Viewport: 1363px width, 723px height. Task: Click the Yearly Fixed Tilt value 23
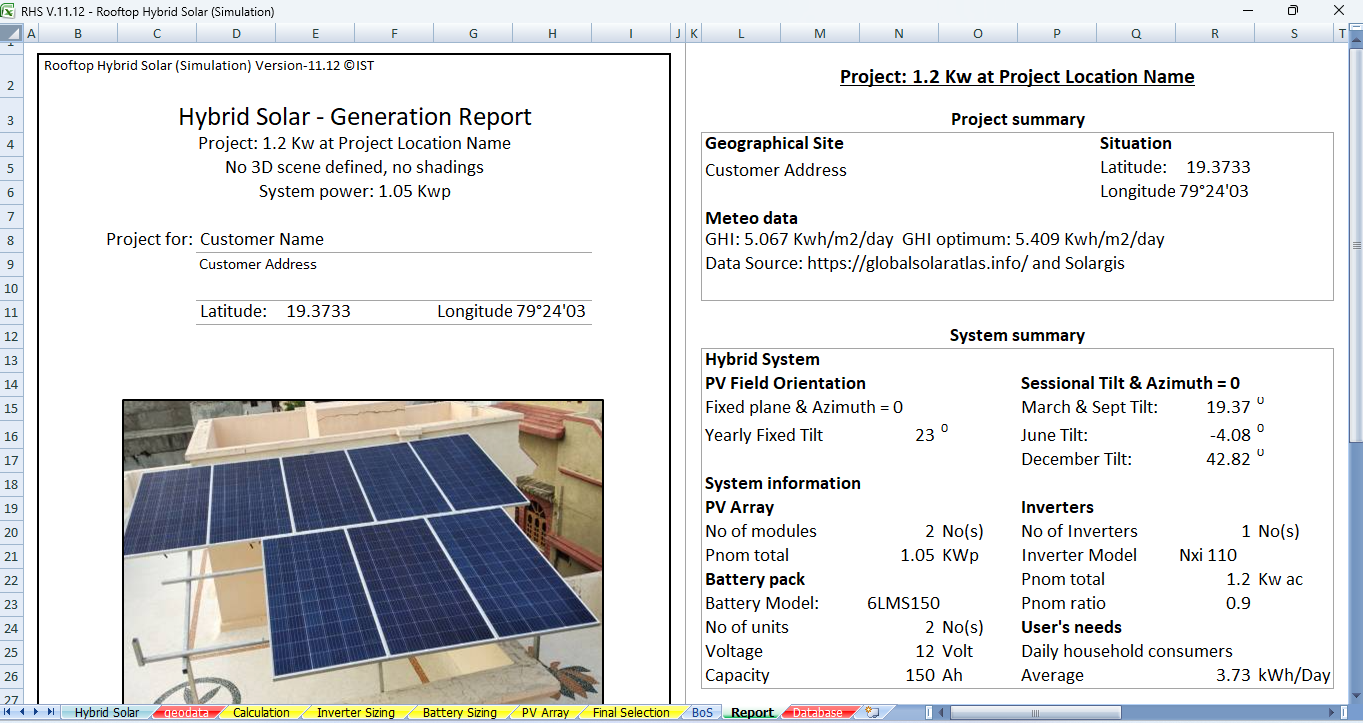924,435
